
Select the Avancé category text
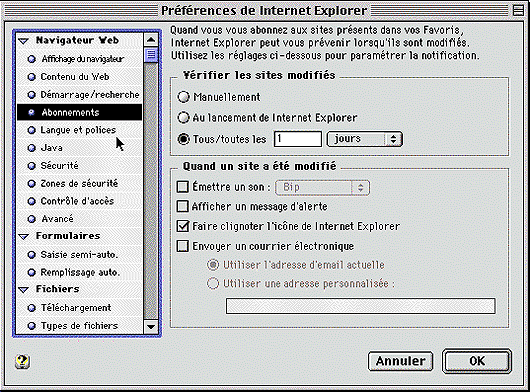57,219
